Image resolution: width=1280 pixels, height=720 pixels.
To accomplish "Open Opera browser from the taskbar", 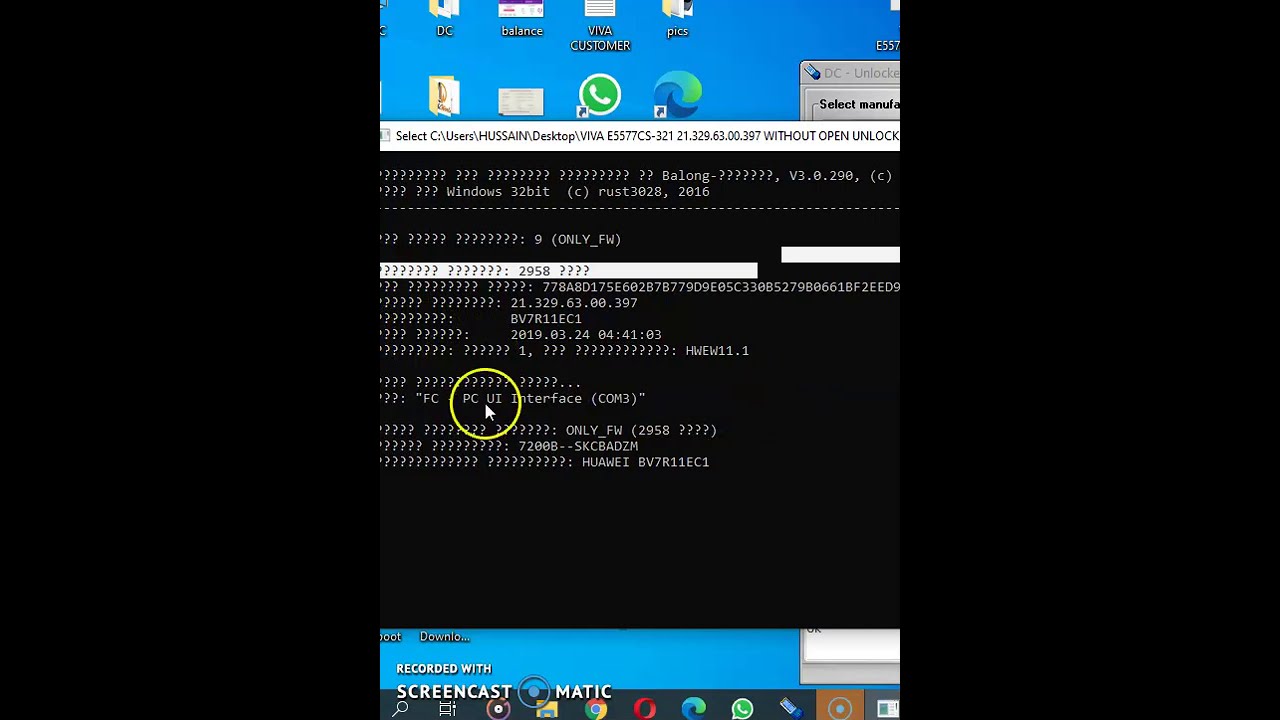I will coord(645,709).
